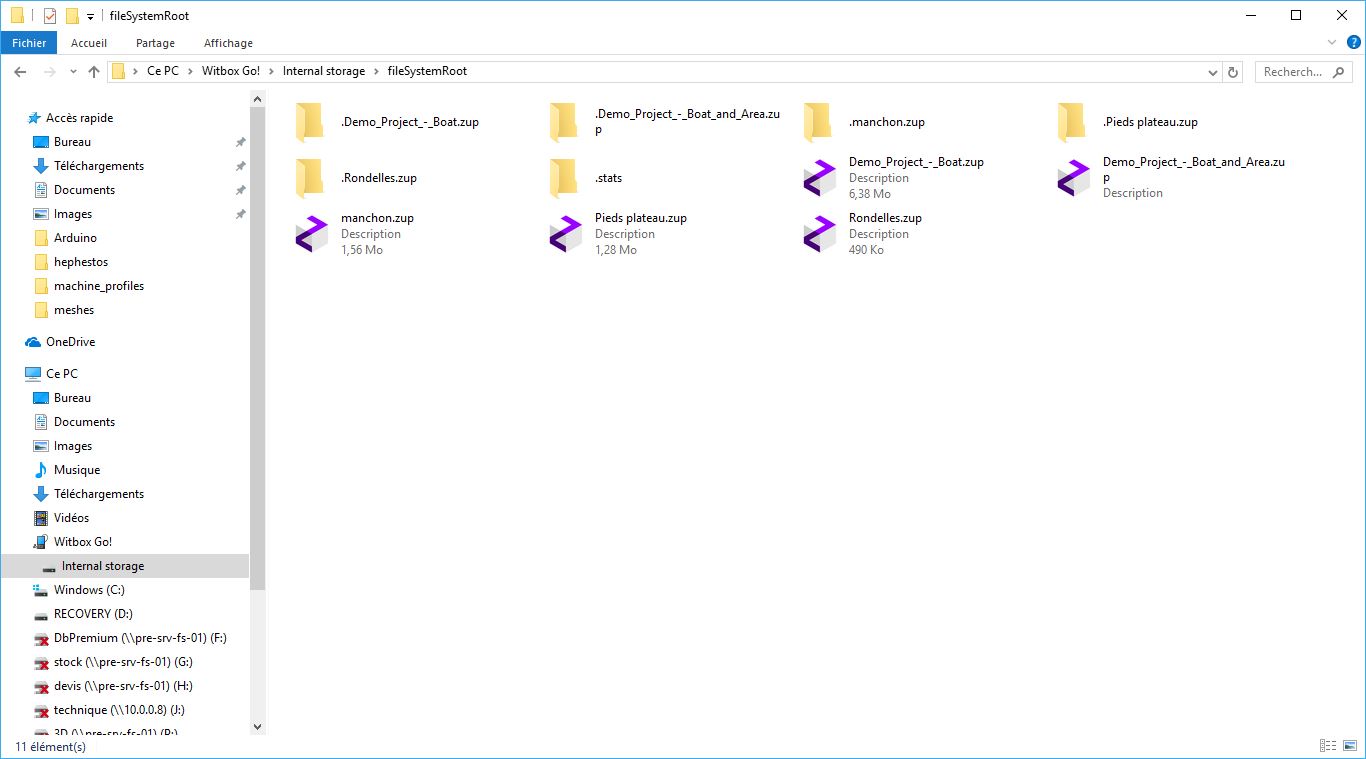Click the navigation pane scrollbar down arrow
This screenshot has height=759, width=1366.
(257, 727)
